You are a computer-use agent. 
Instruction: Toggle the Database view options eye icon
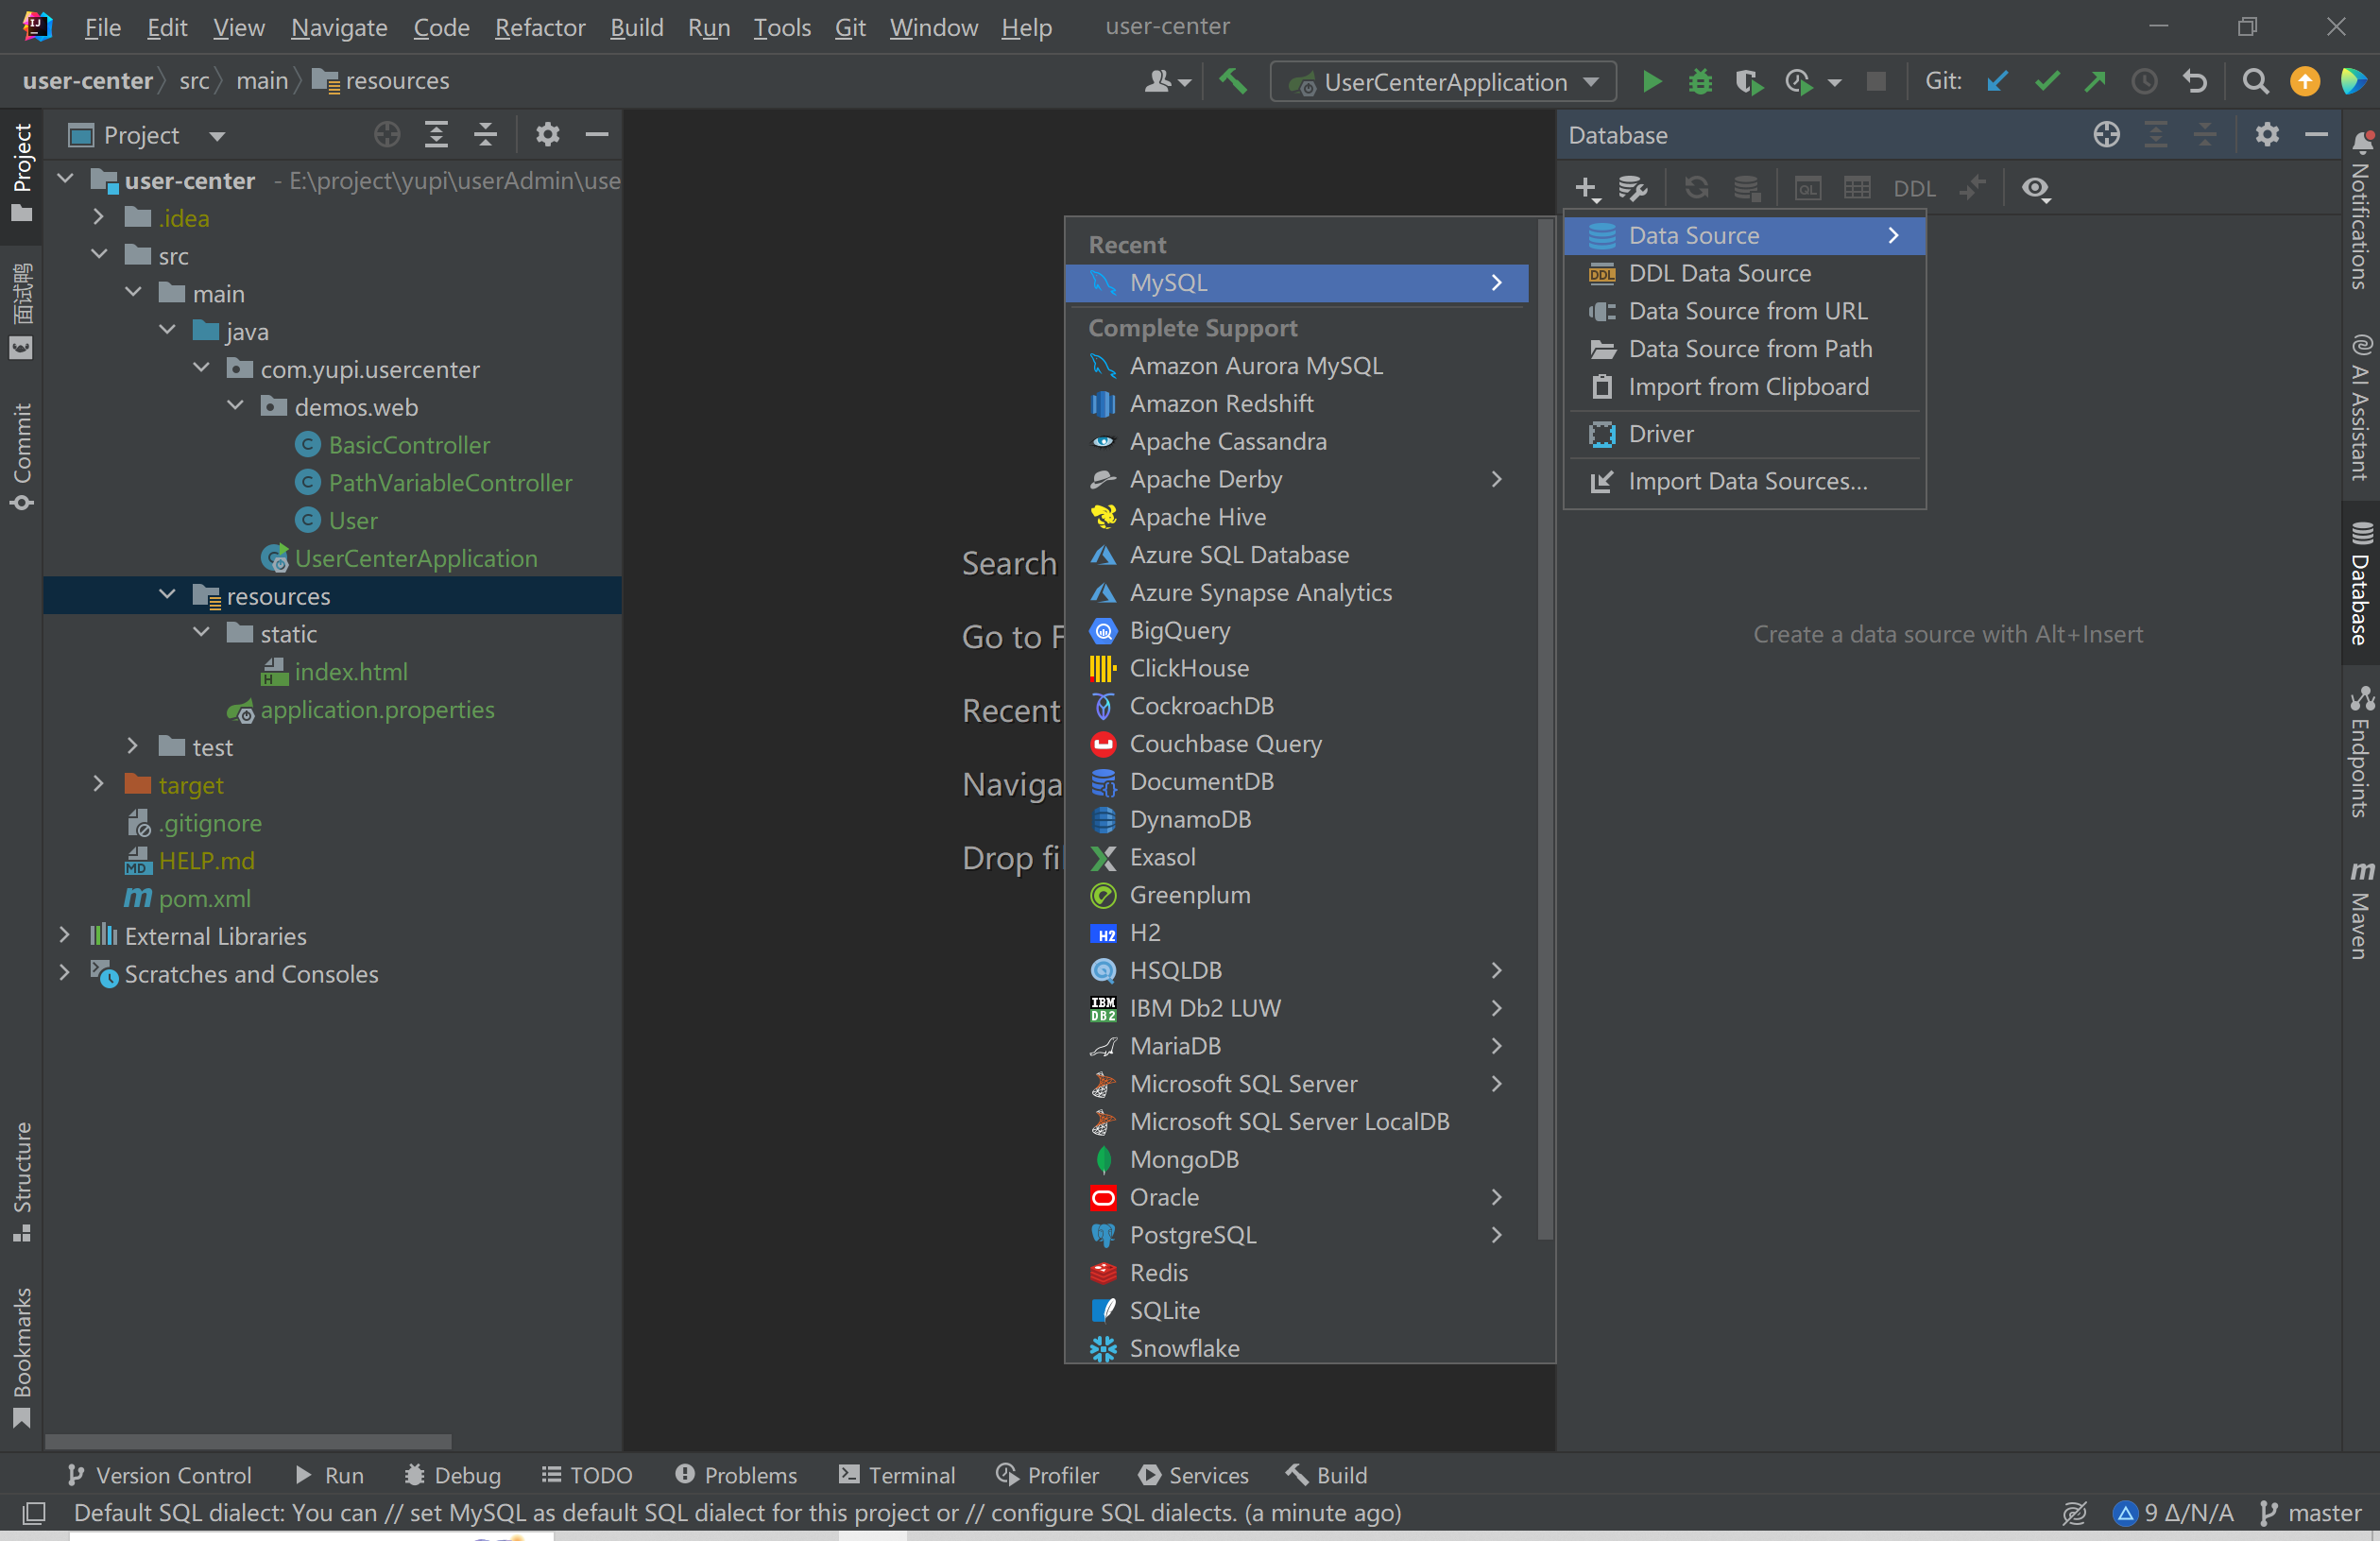pos(2035,189)
